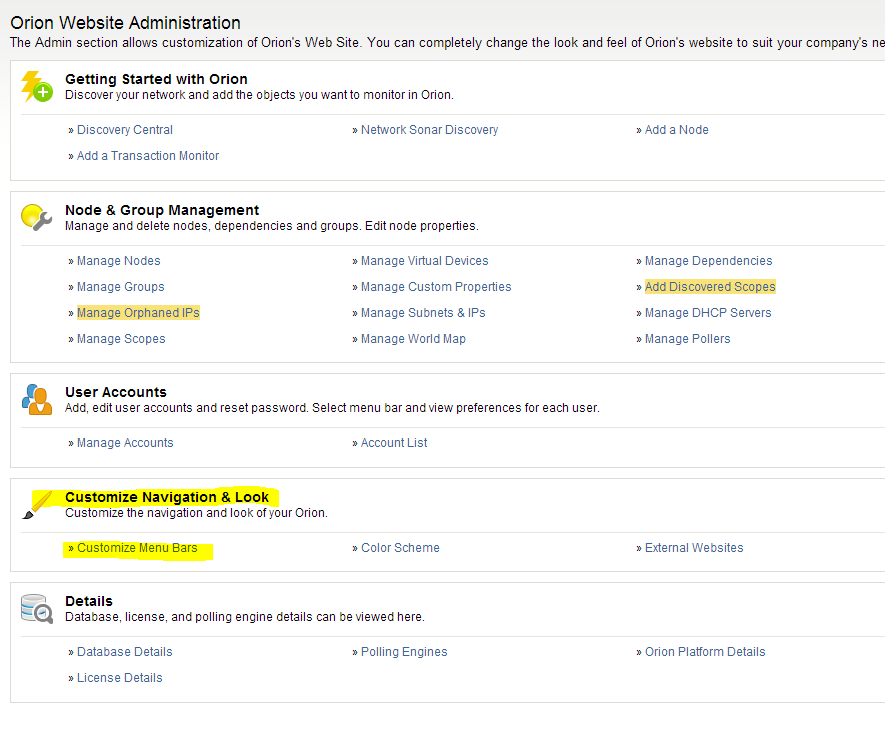Open Manage Orphaned IPs

click(138, 313)
